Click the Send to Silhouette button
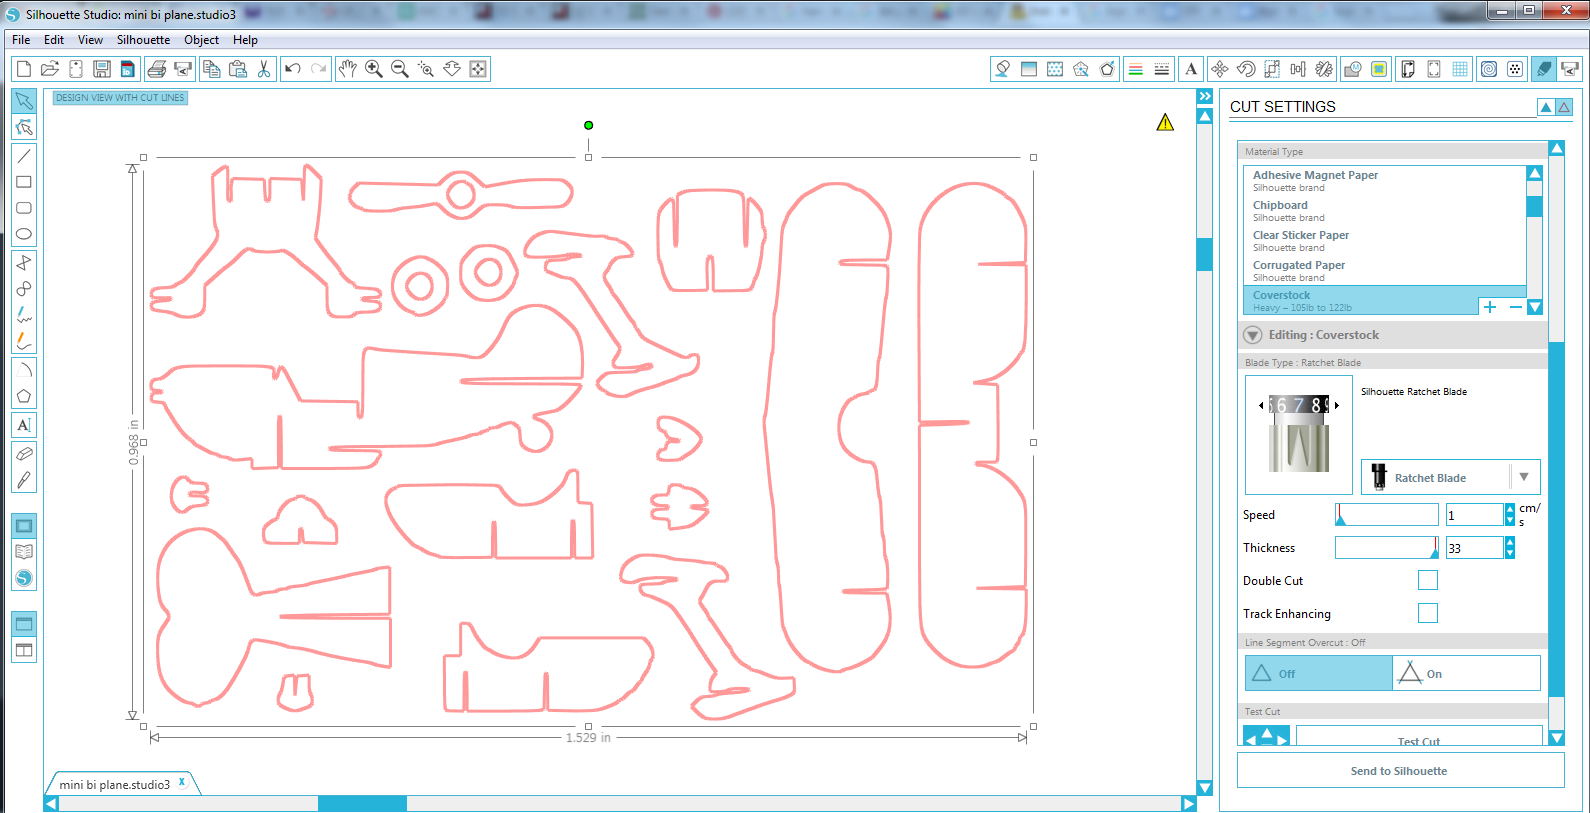The height and width of the screenshot is (813, 1590). (x=1400, y=770)
